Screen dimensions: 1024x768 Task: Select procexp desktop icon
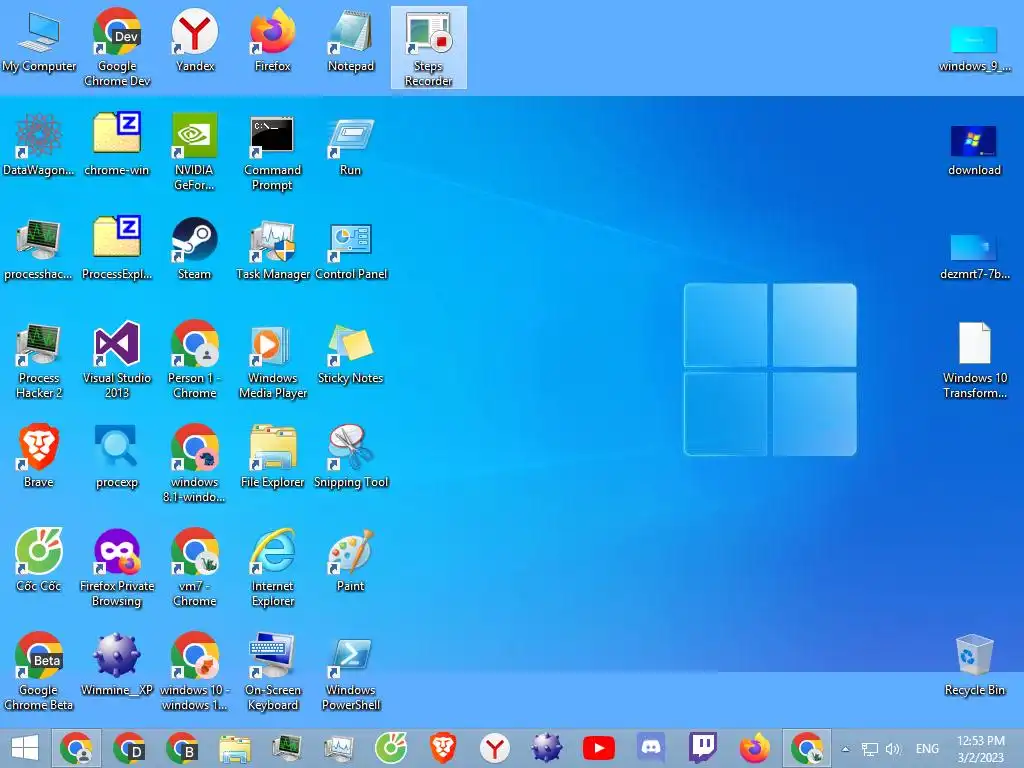pyautogui.click(x=117, y=457)
